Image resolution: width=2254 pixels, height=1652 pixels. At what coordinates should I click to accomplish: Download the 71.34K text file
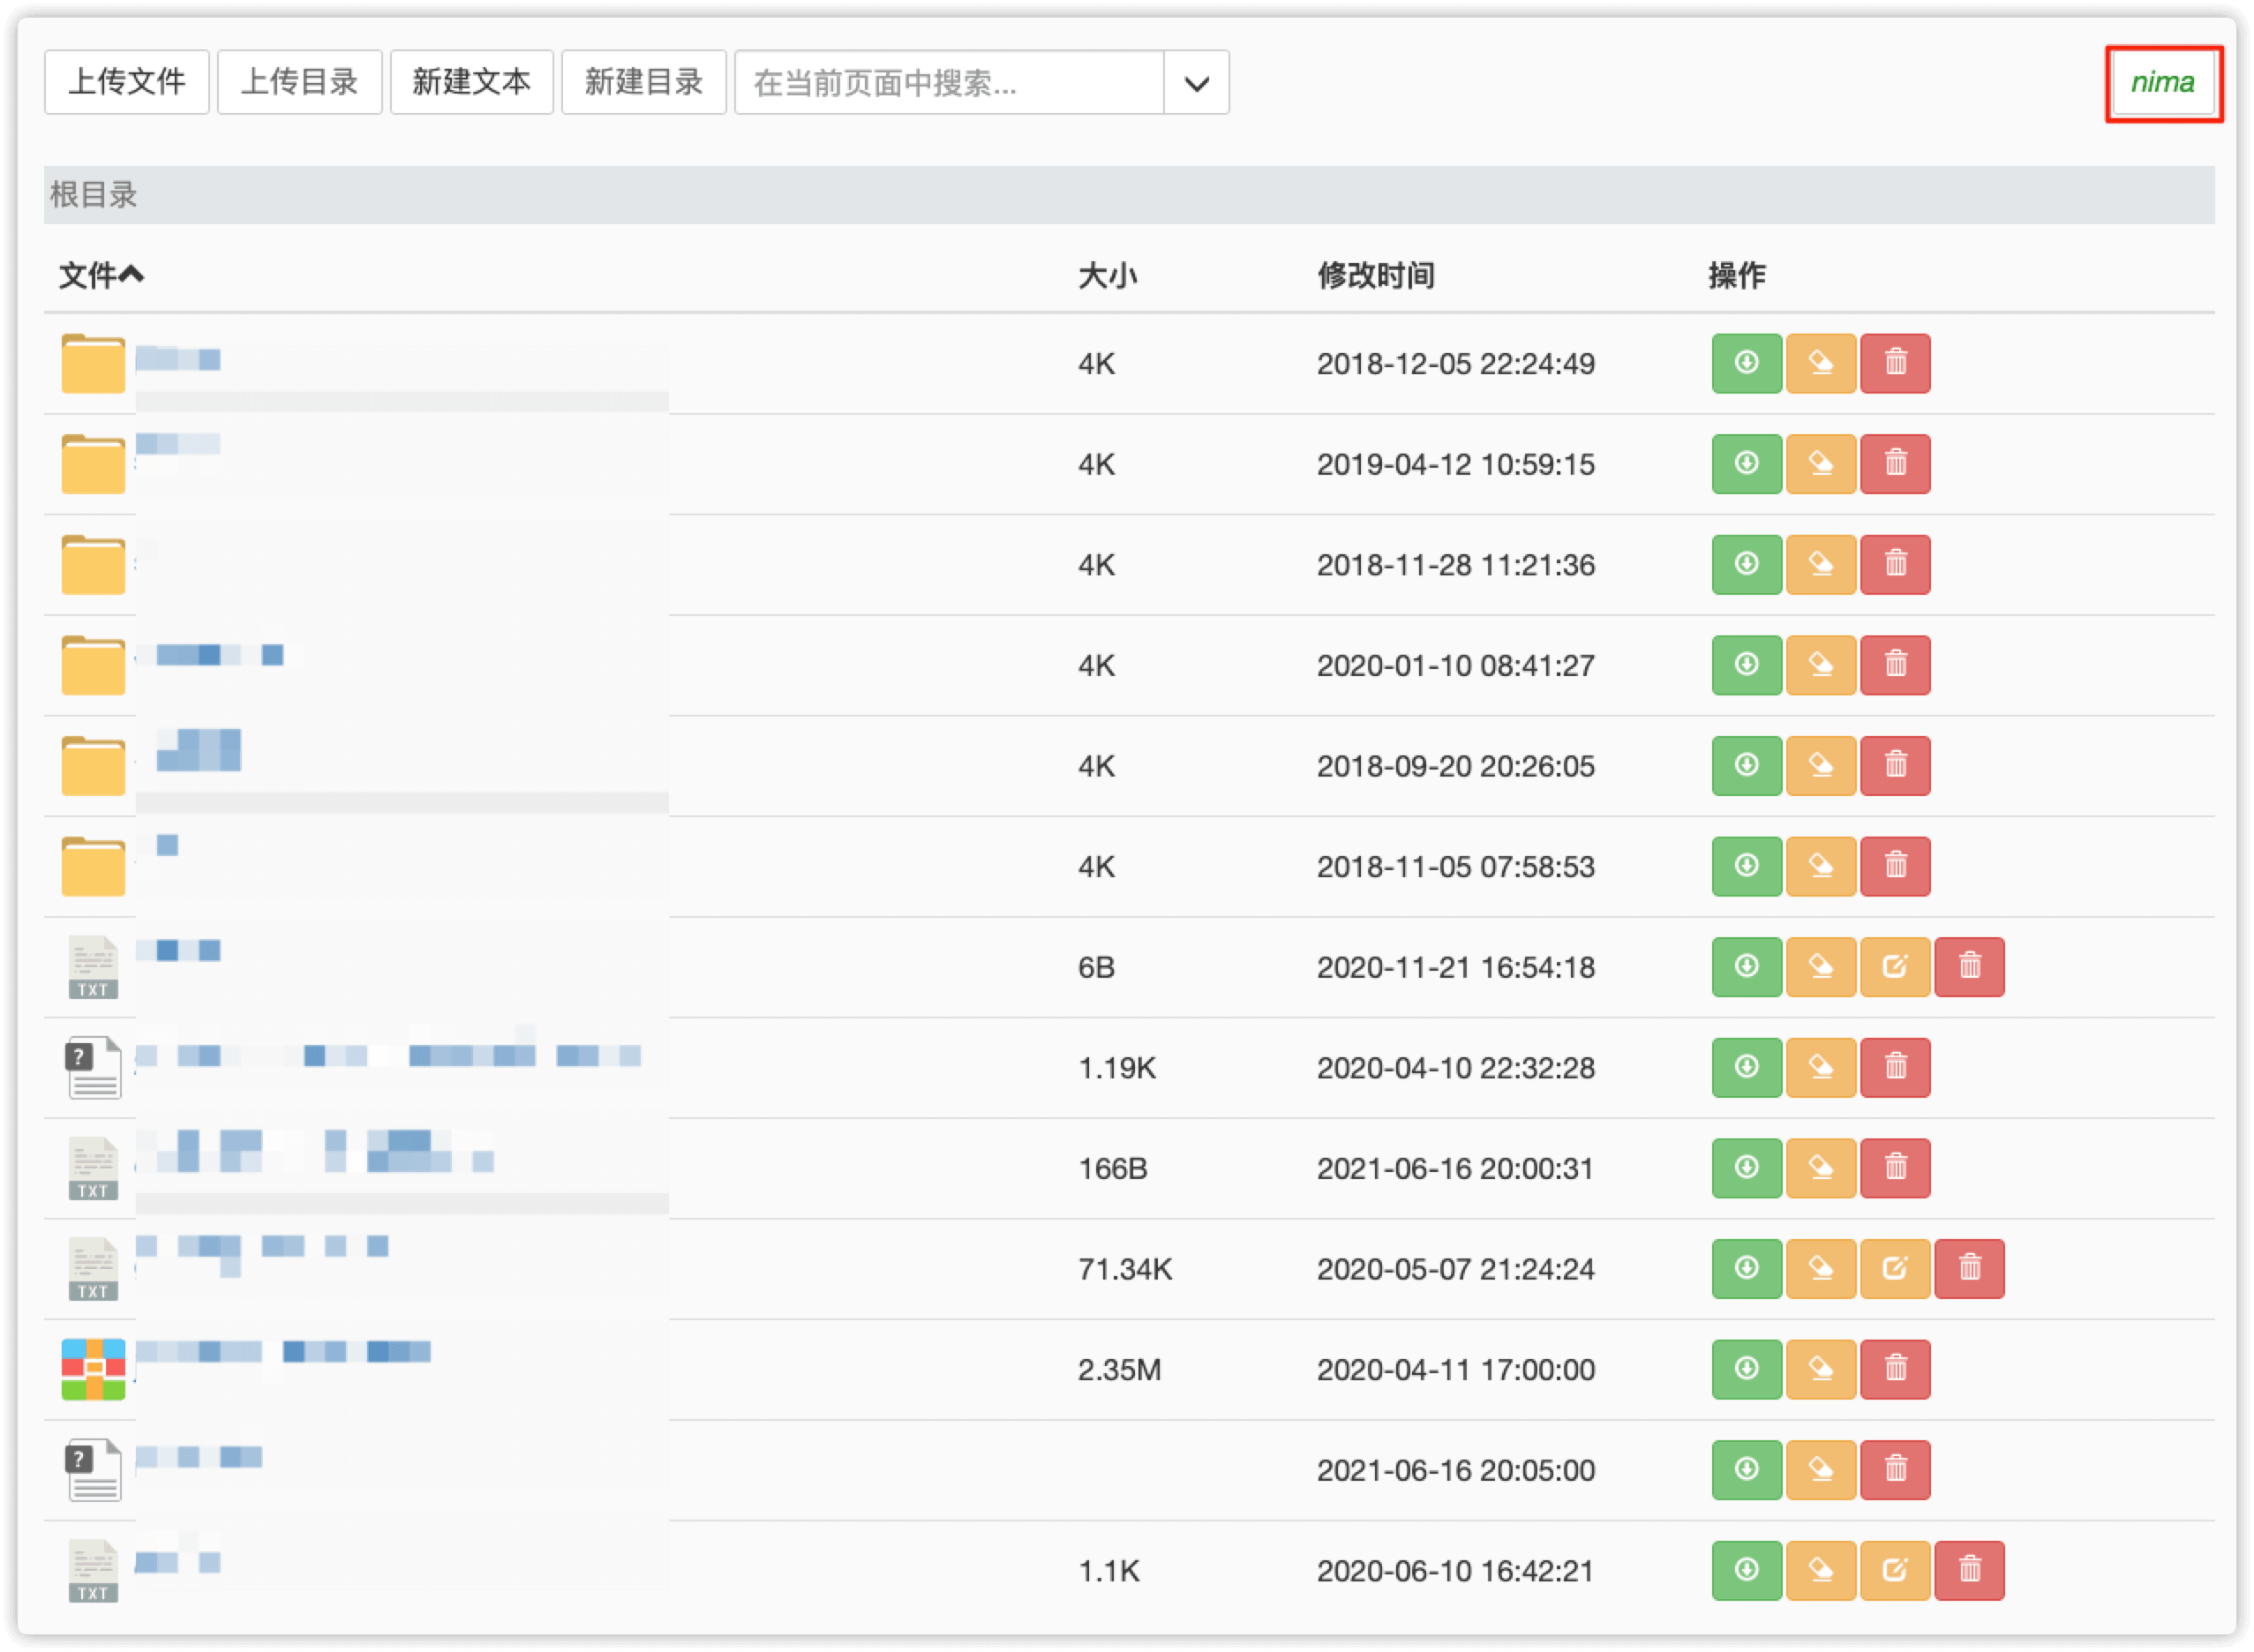(1746, 1269)
